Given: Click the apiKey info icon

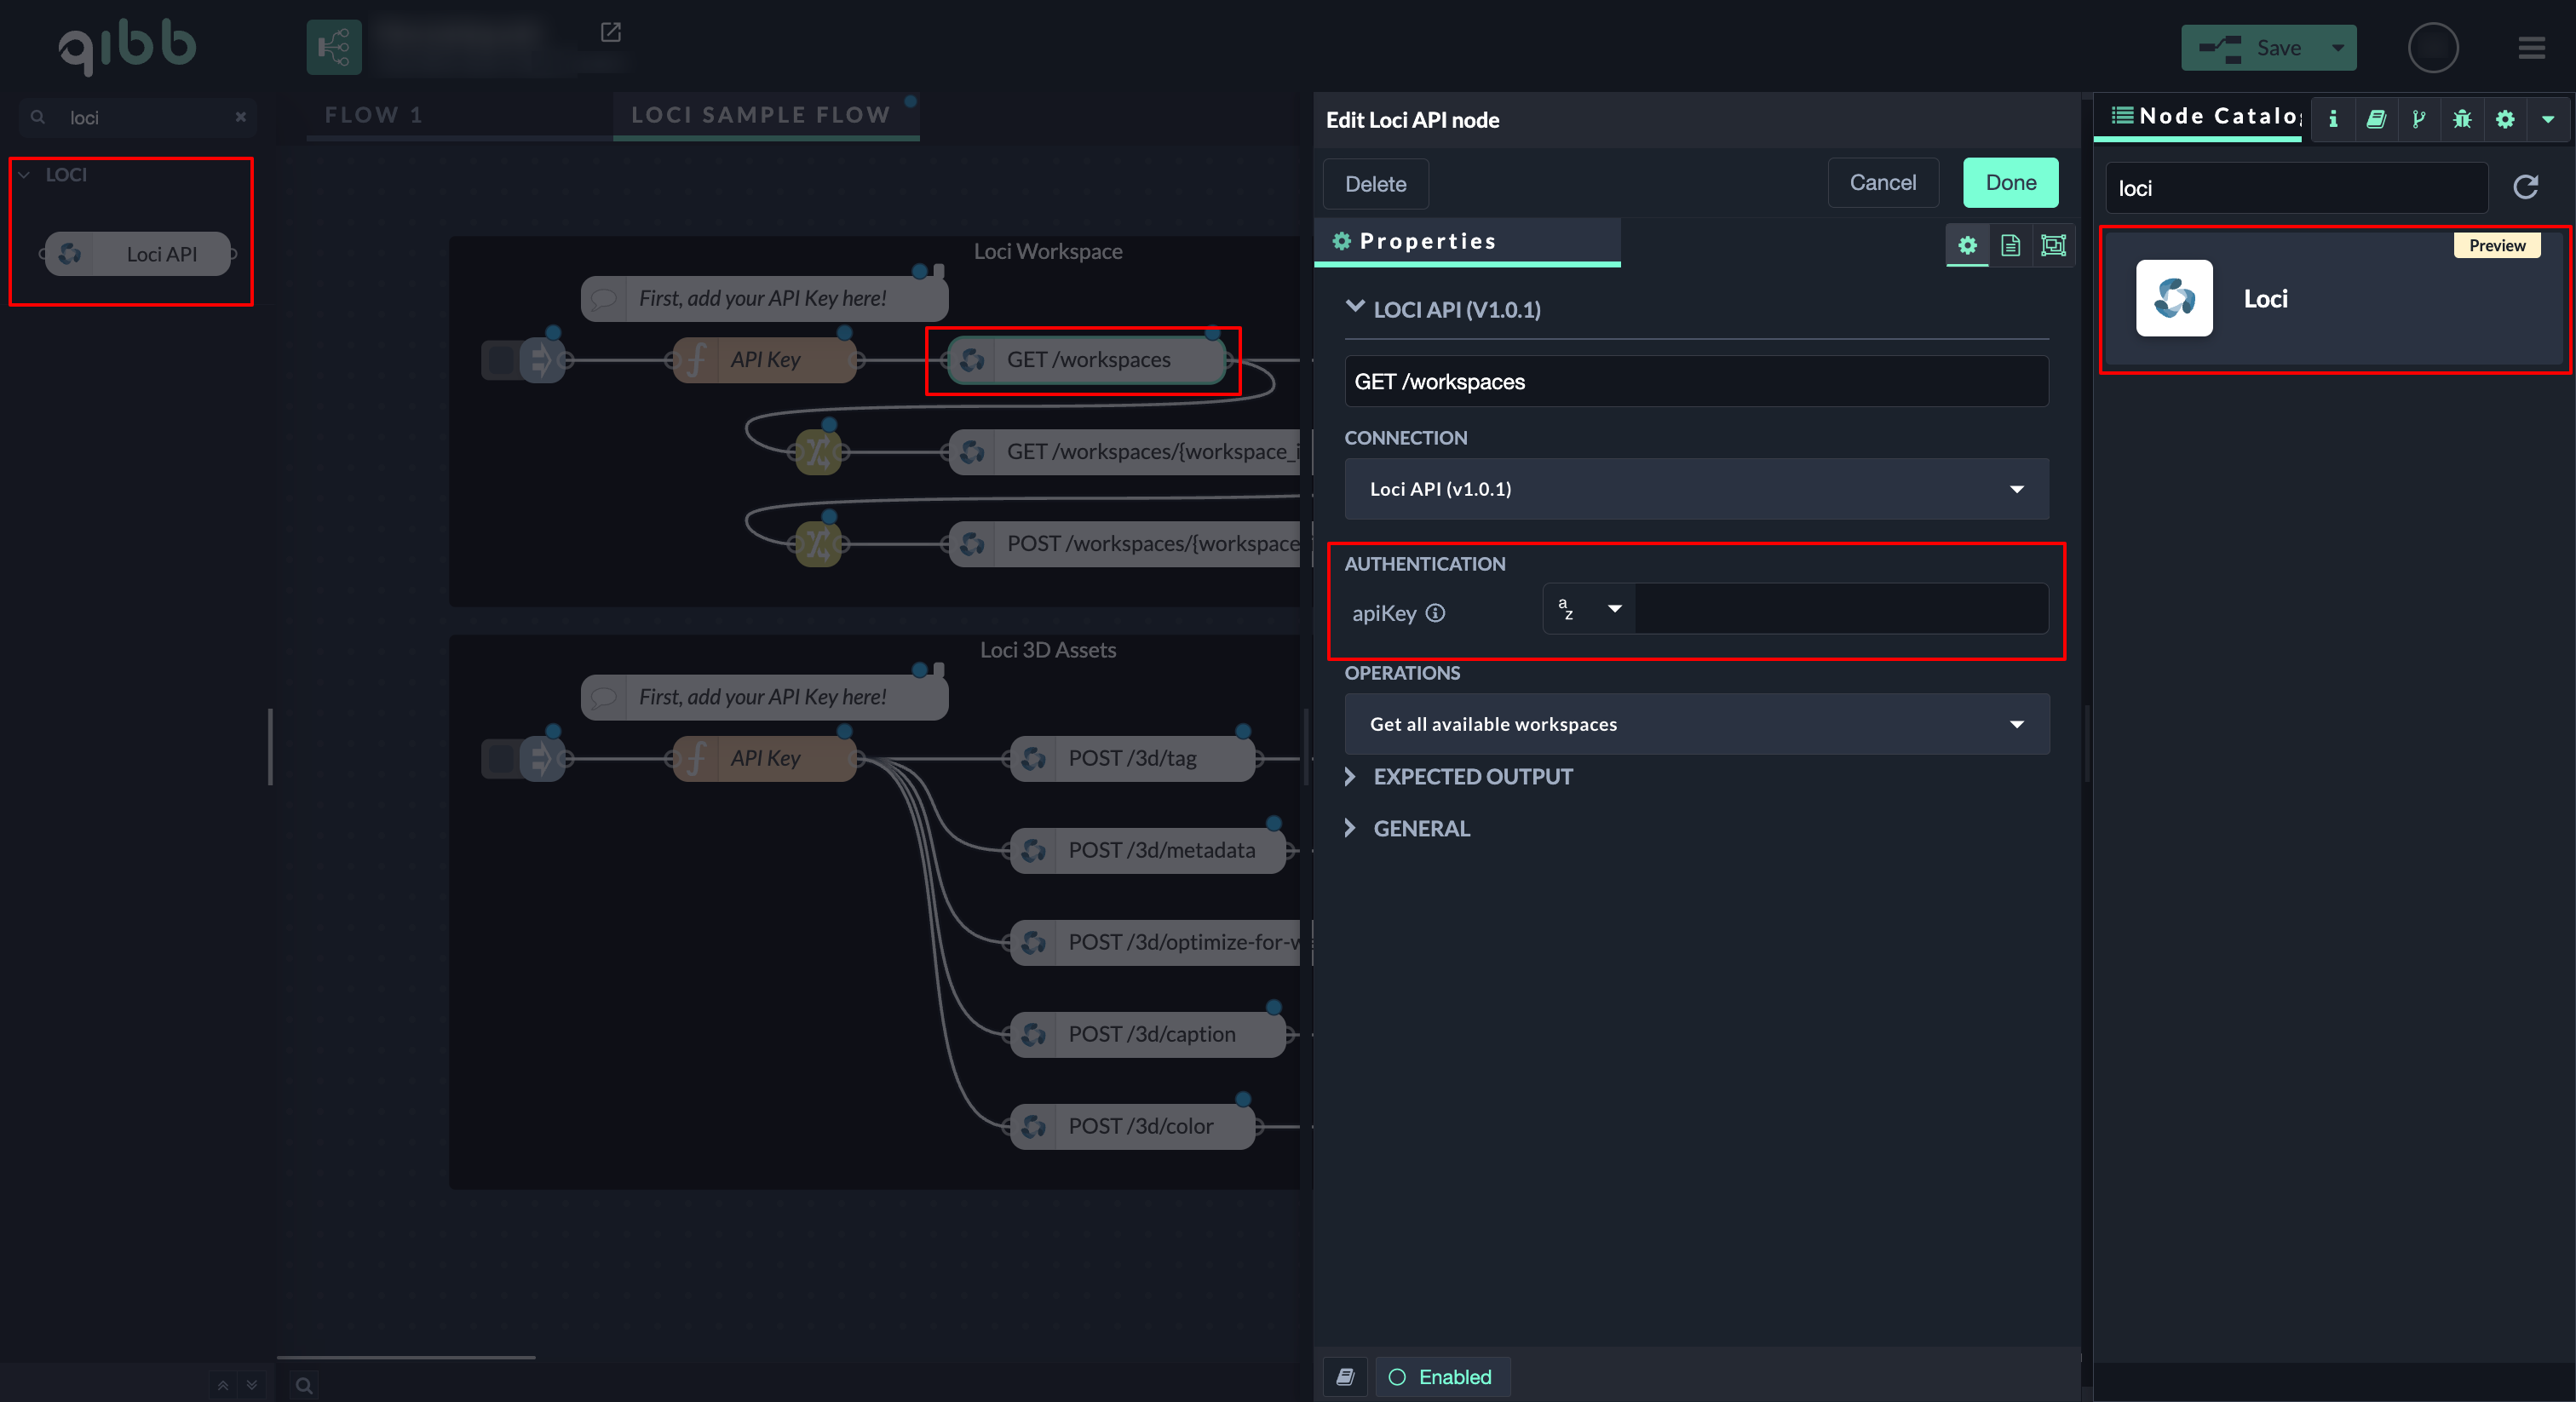Looking at the screenshot, I should (x=1435, y=613).
